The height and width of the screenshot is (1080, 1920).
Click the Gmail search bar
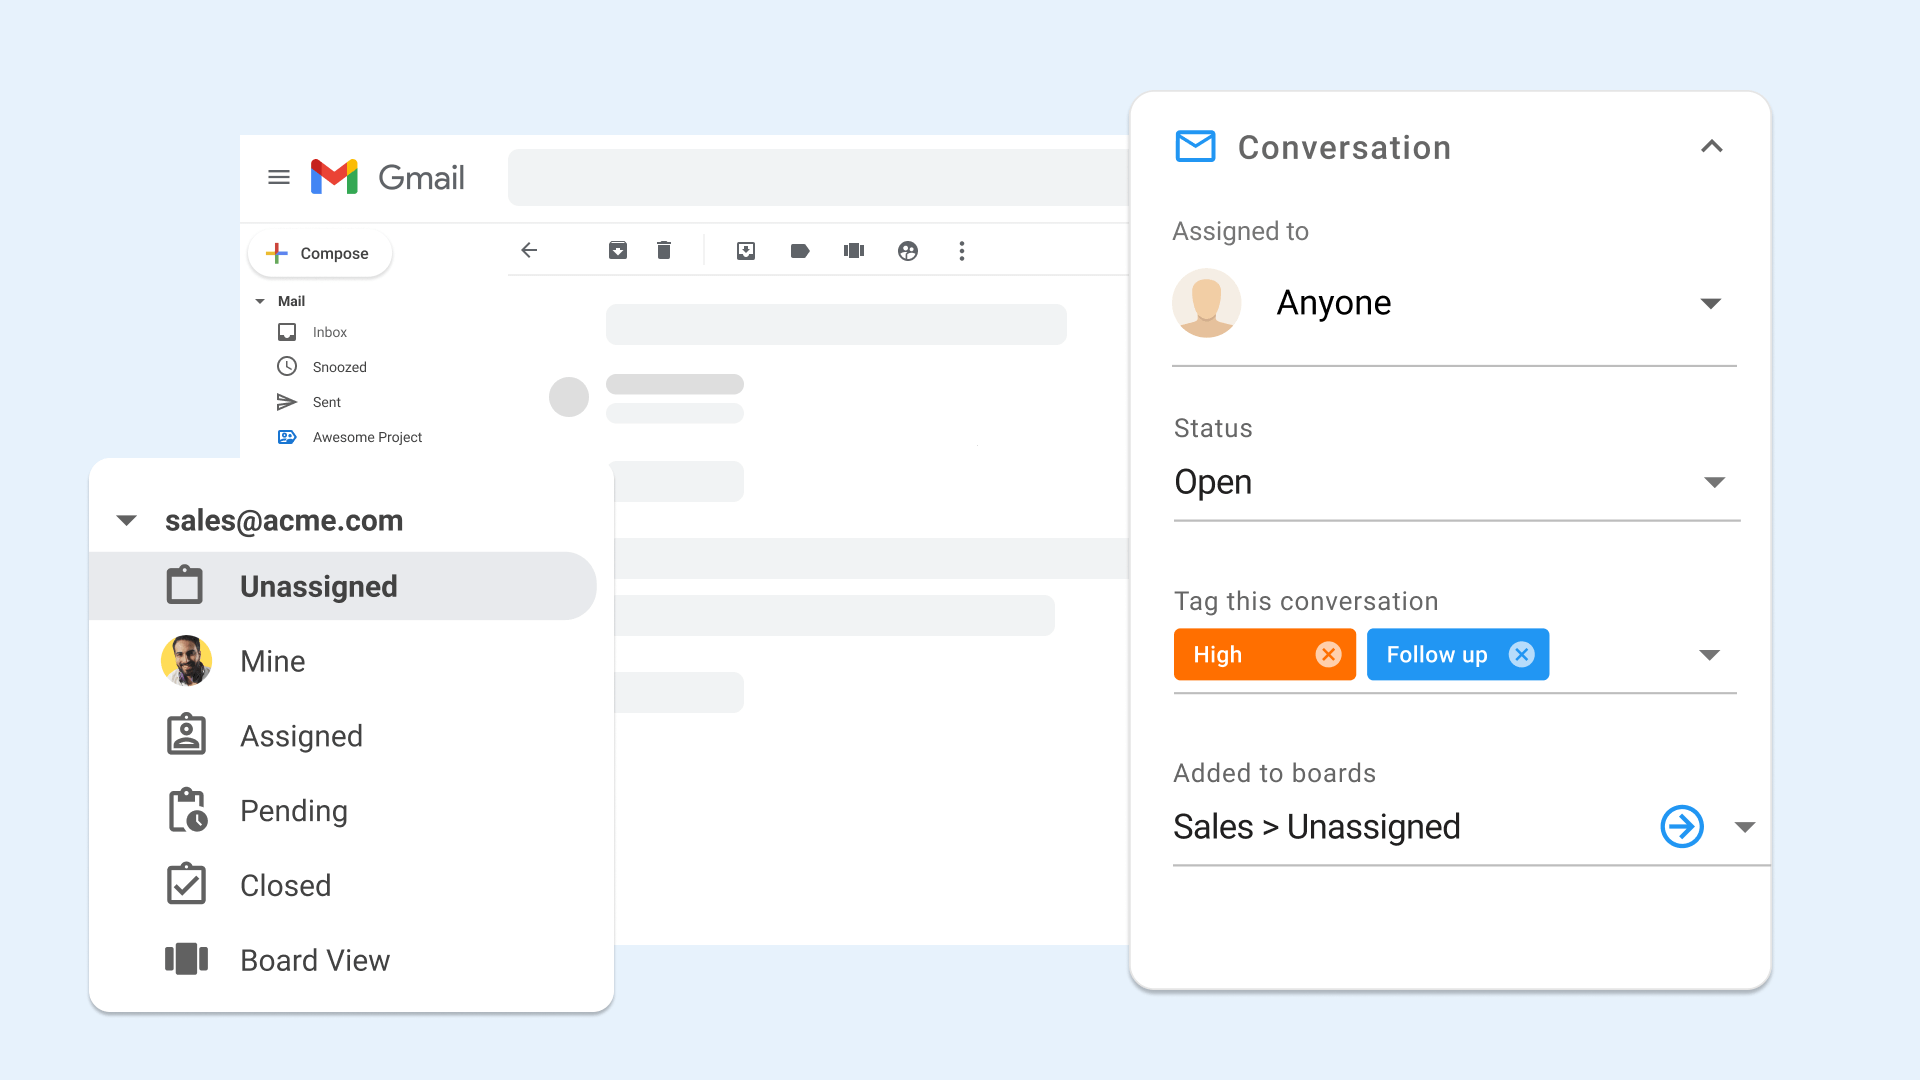pos(818,177)
